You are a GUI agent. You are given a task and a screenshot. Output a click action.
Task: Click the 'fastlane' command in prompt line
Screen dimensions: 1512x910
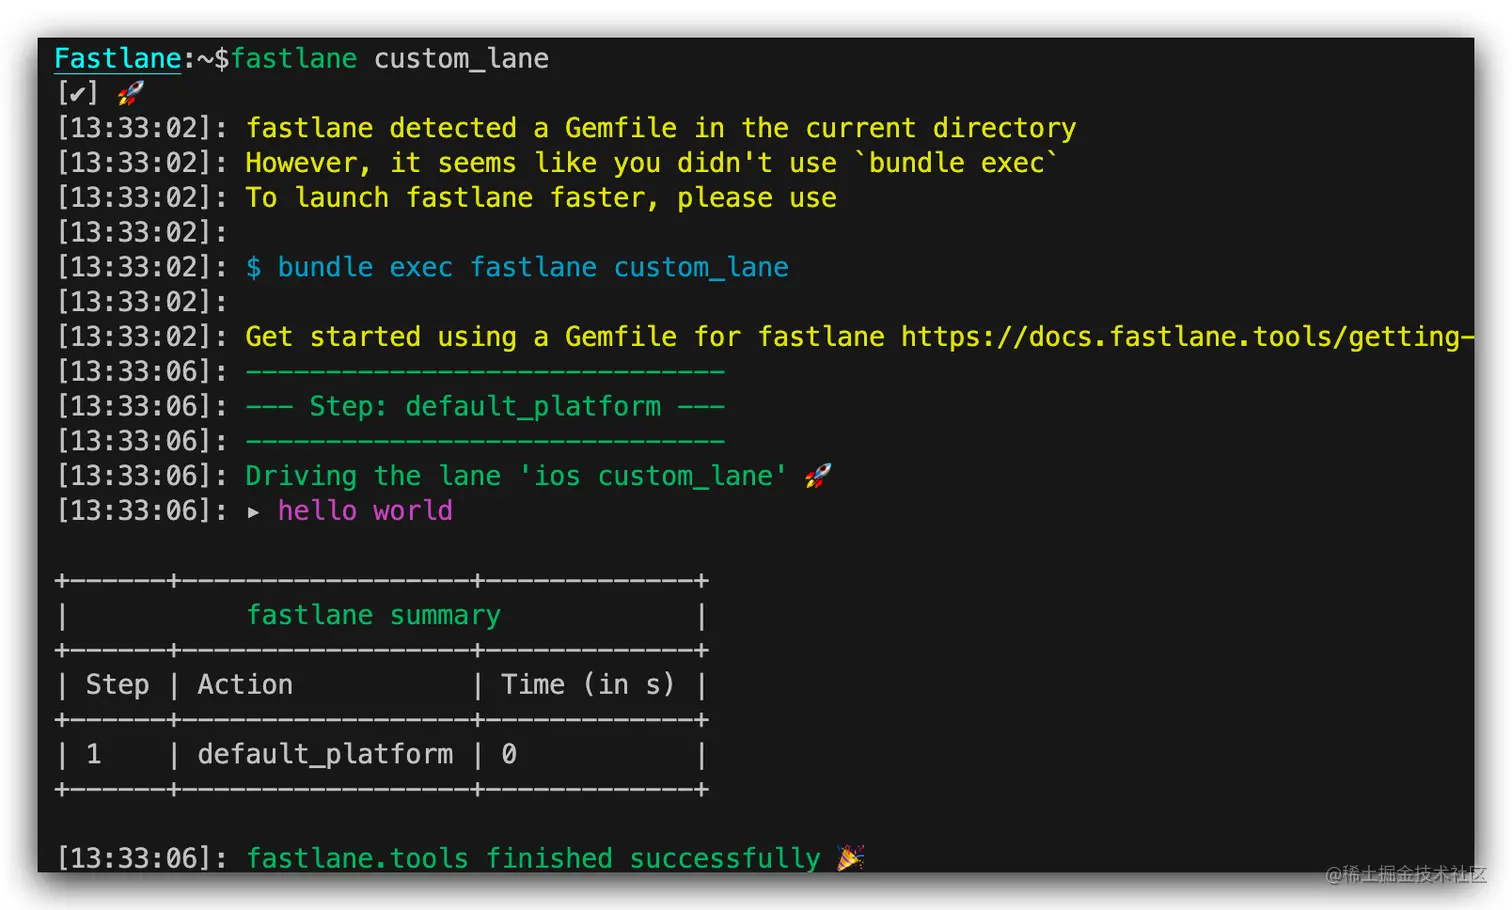click(x=294, y=58)
